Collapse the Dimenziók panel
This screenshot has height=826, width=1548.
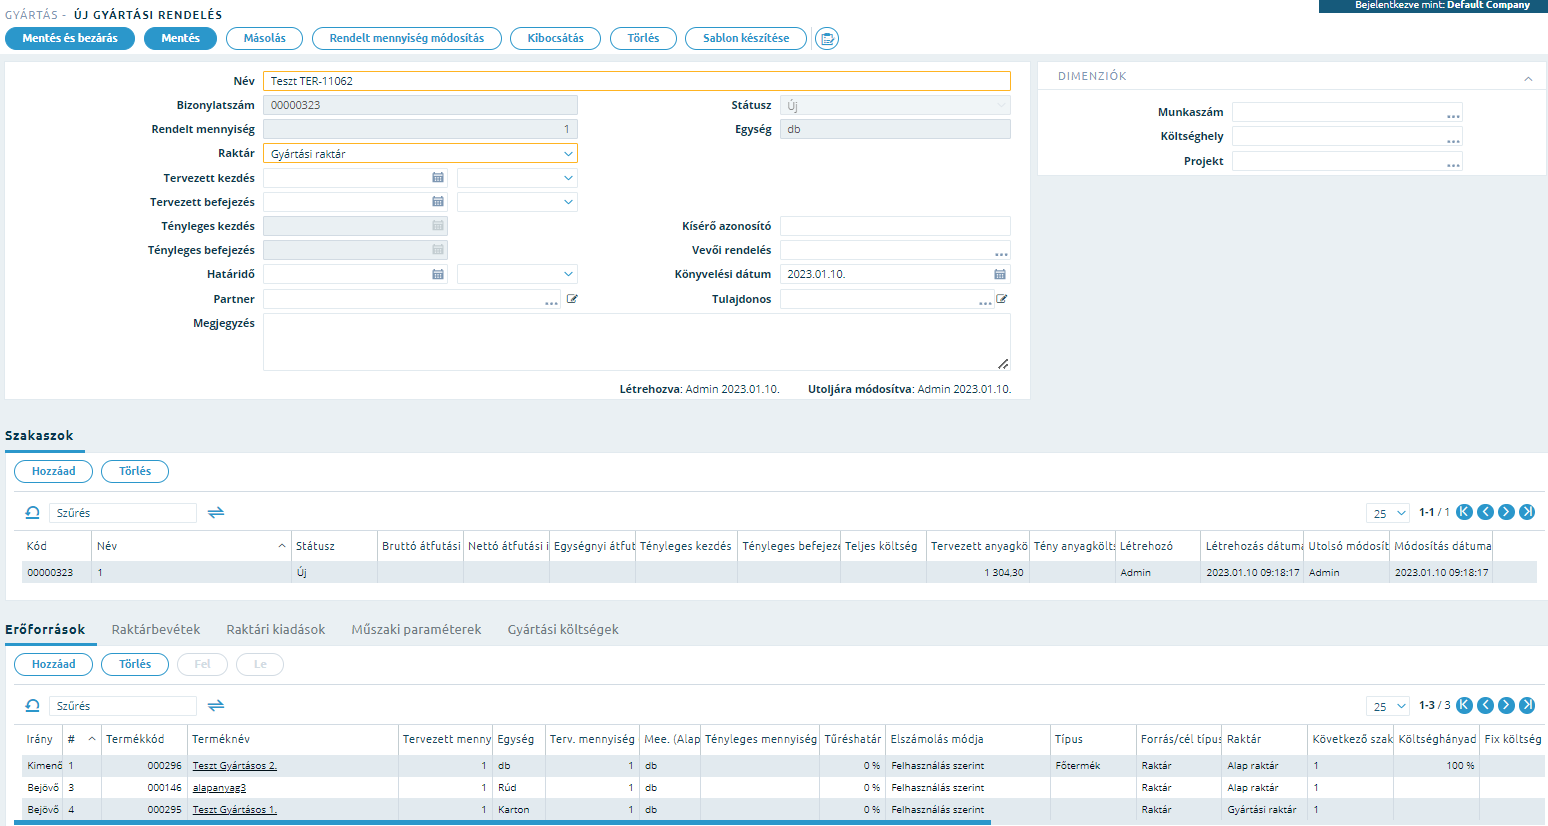pos(1528,78)
